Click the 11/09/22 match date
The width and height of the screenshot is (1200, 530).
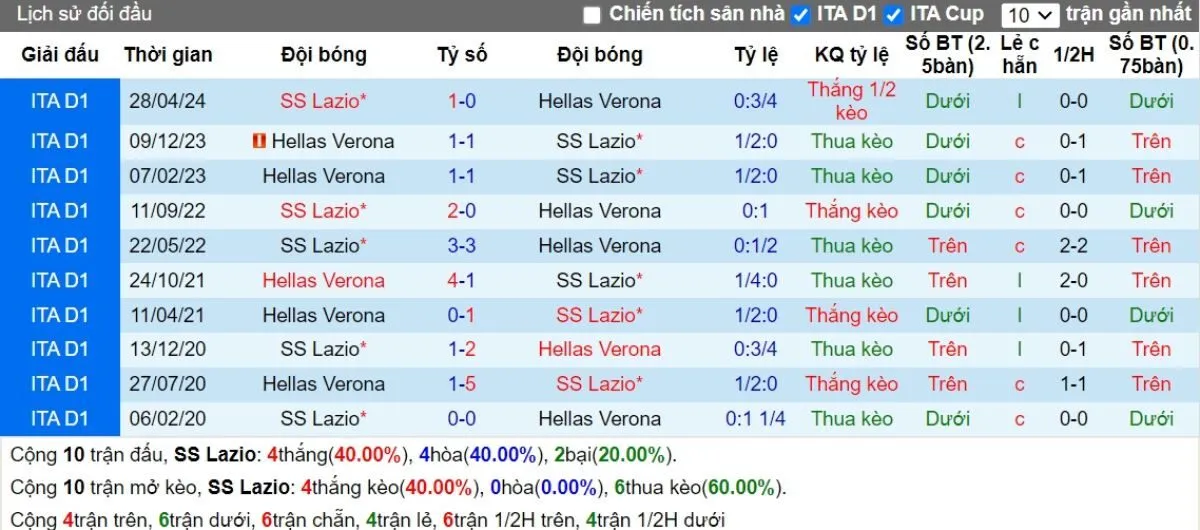point(167,211)
